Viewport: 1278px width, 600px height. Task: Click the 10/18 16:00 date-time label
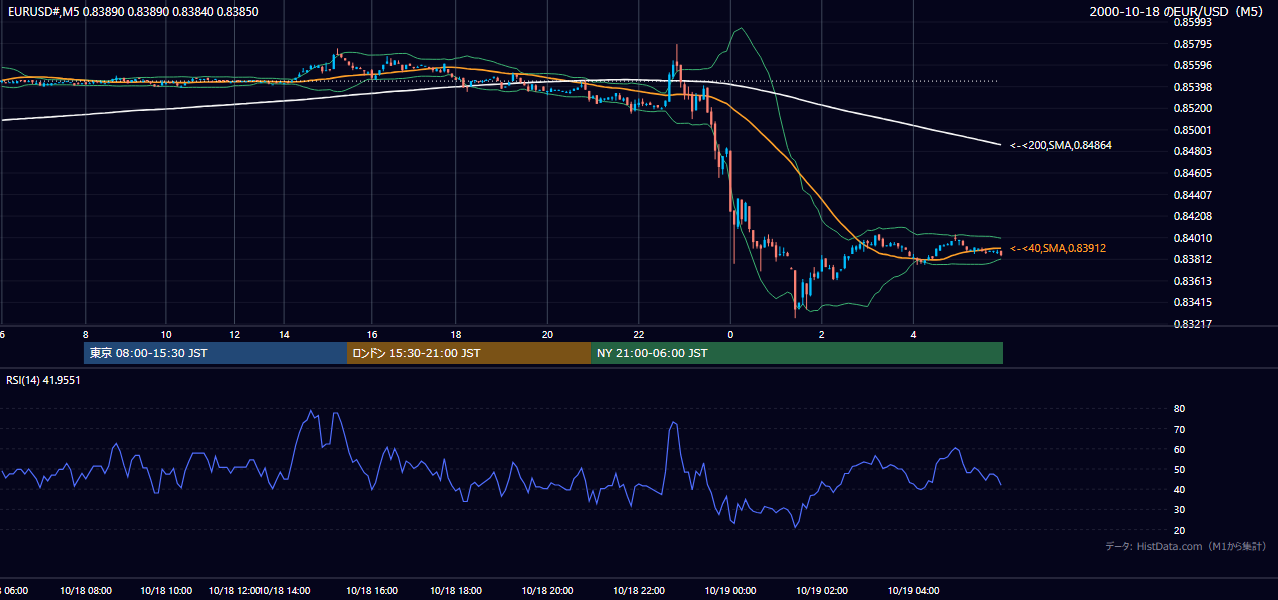371,590
